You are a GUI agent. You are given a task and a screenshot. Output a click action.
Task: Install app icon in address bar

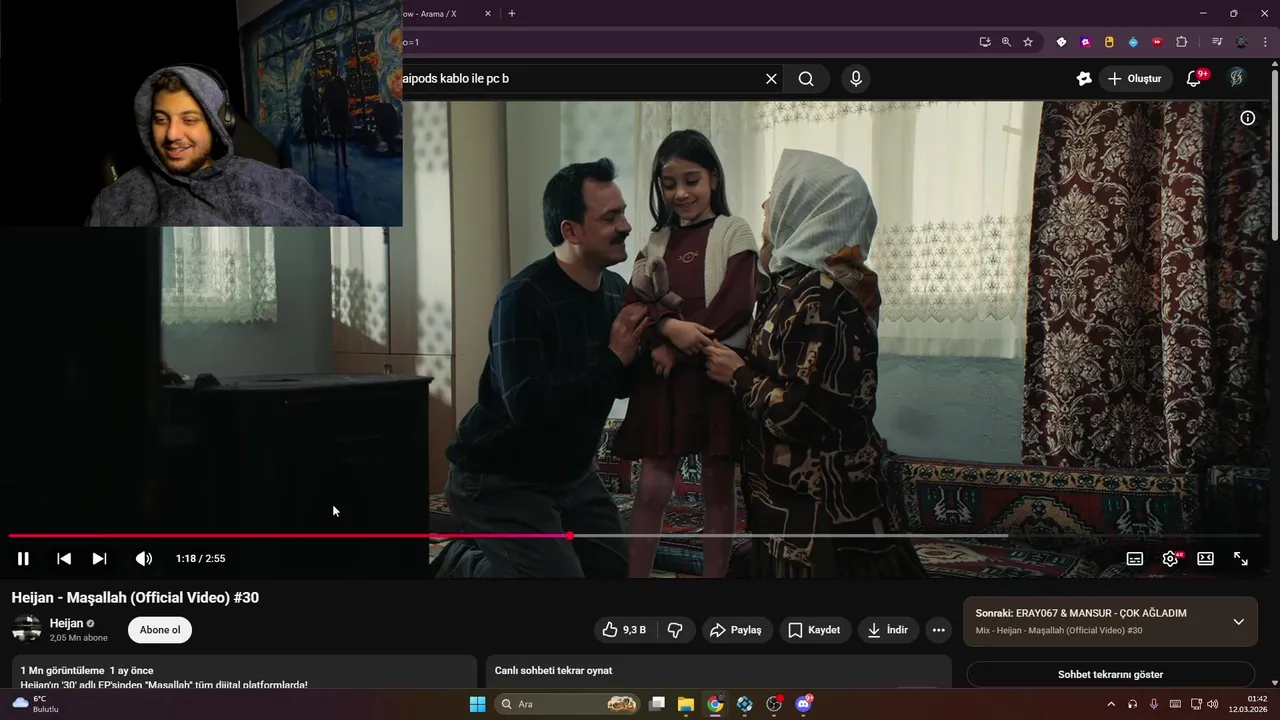click(985, 42)
